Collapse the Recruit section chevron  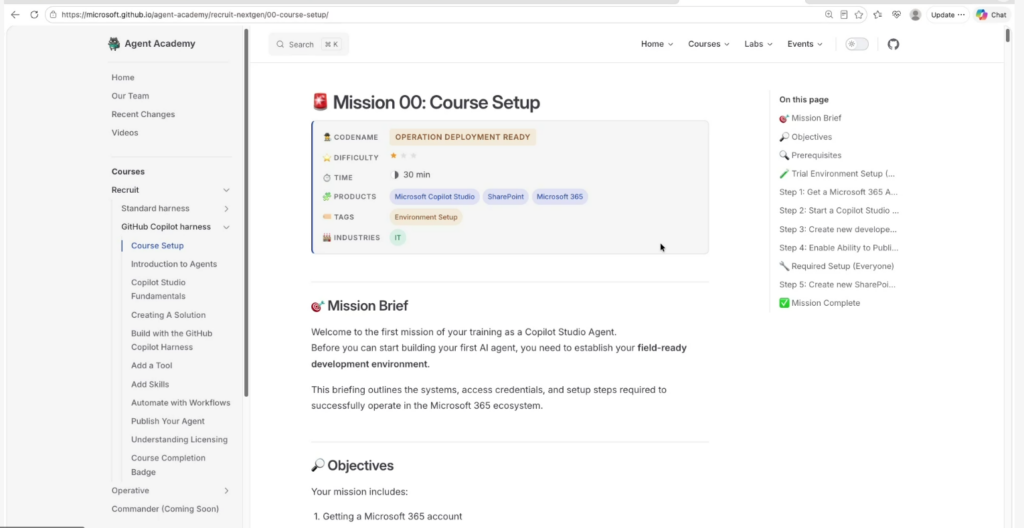226,190
